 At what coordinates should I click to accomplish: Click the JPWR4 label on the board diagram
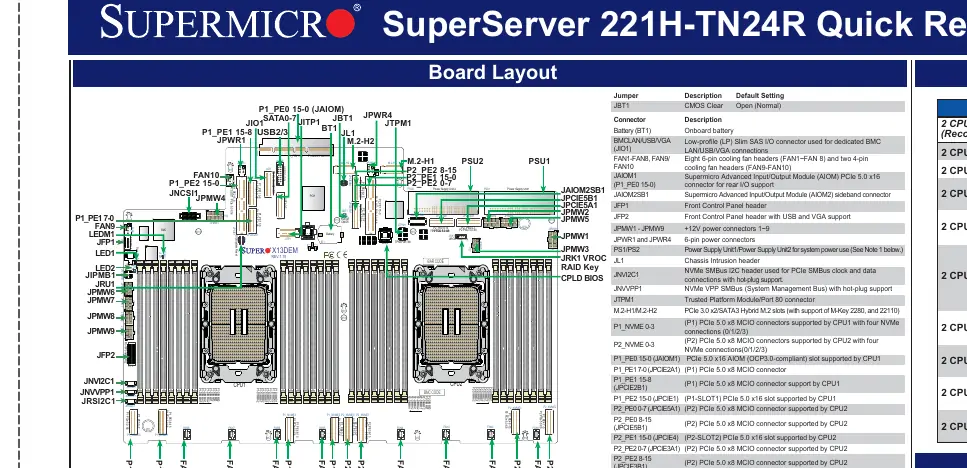point(377,115)
